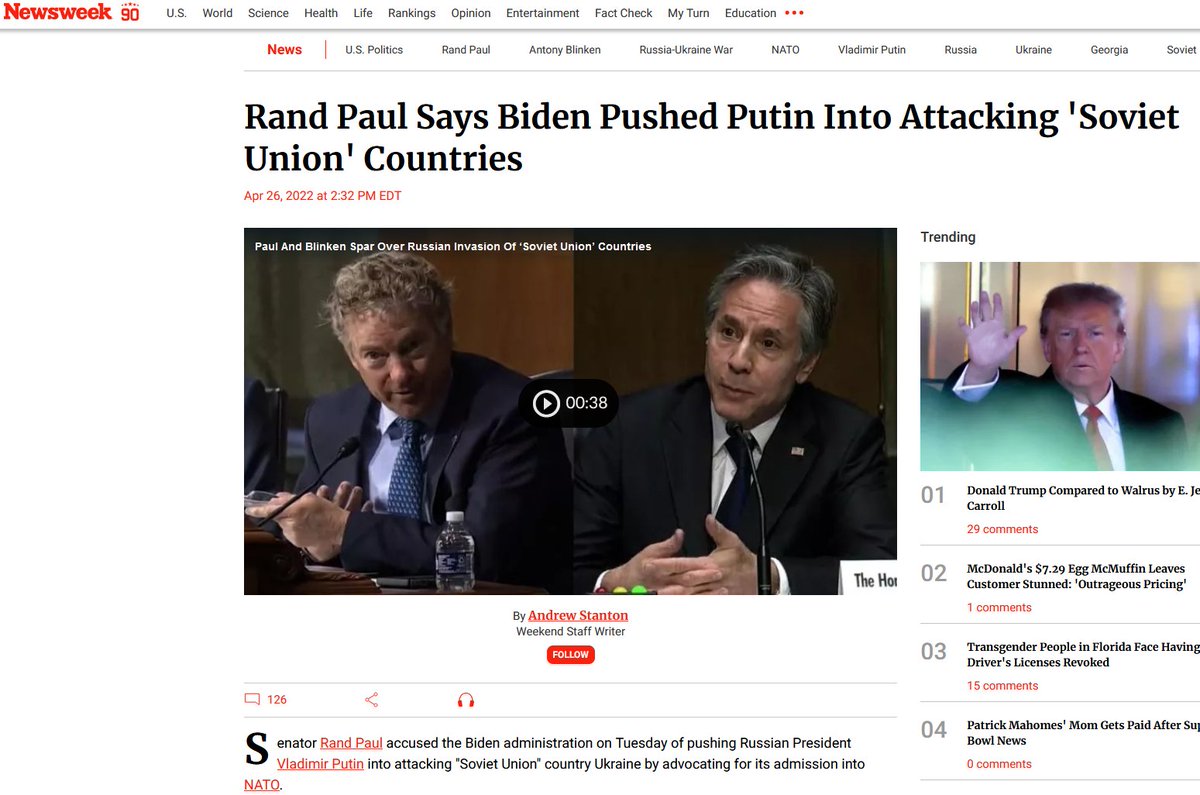The height and width of the screenshot is (795, 1200).
Task: Click the Vladimir Putin article link
Action: 320,764
